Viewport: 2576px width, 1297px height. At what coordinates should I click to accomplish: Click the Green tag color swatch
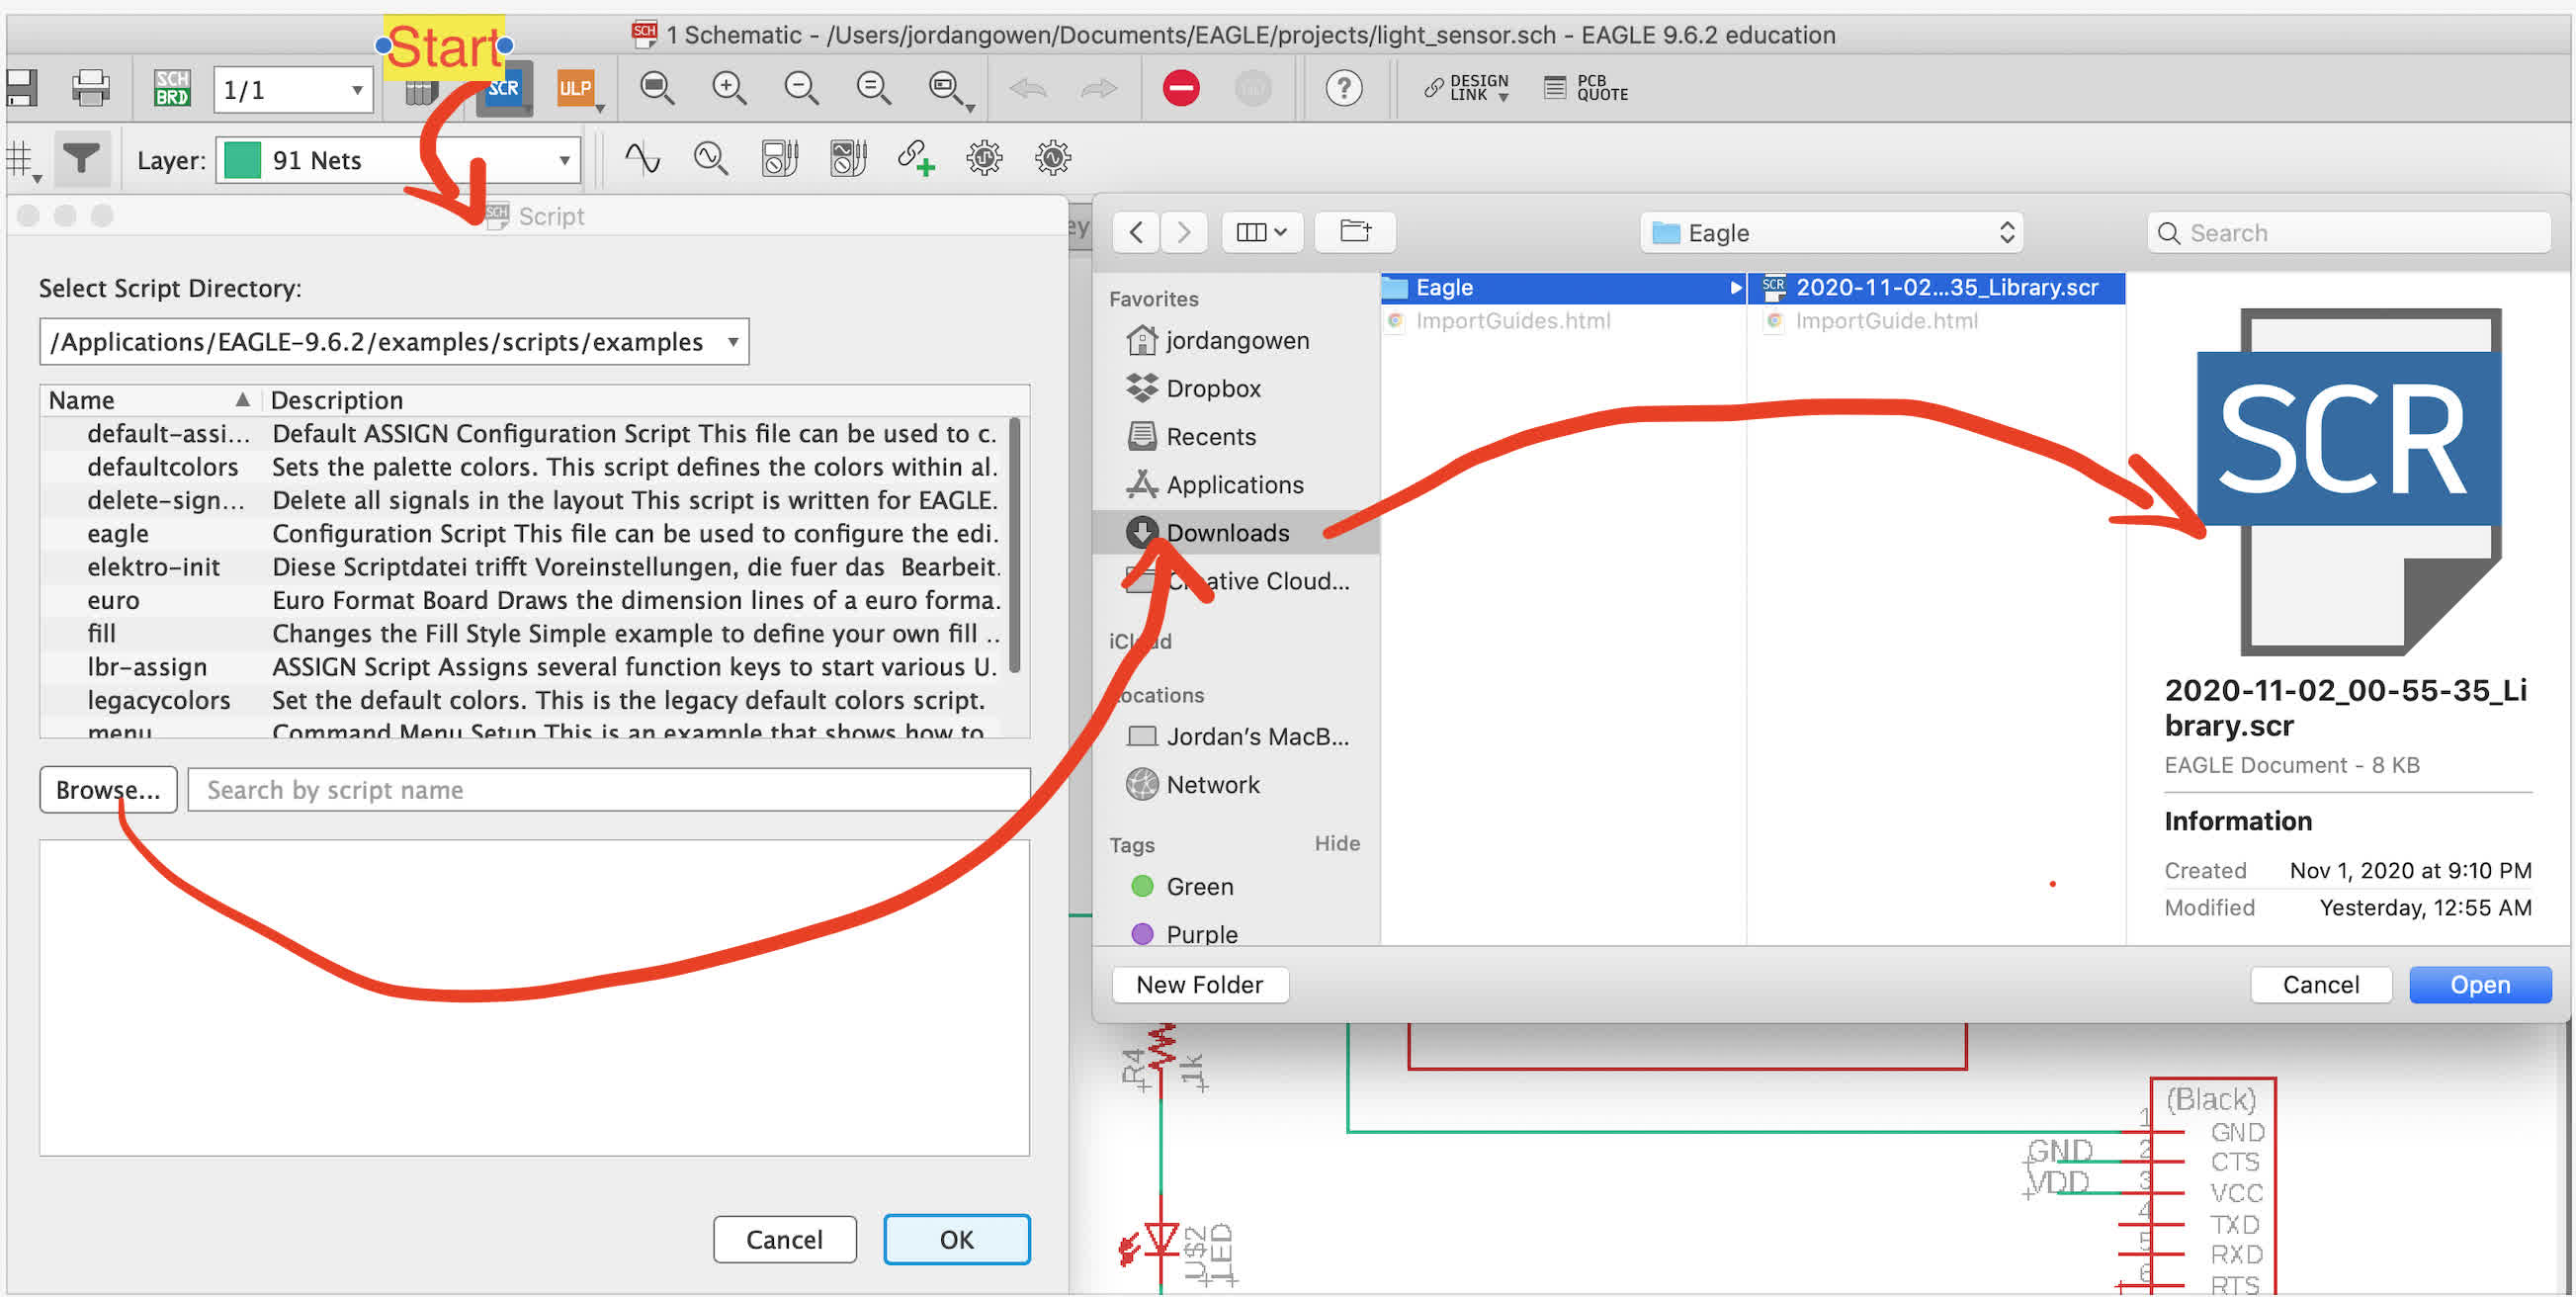(1146, 887)
